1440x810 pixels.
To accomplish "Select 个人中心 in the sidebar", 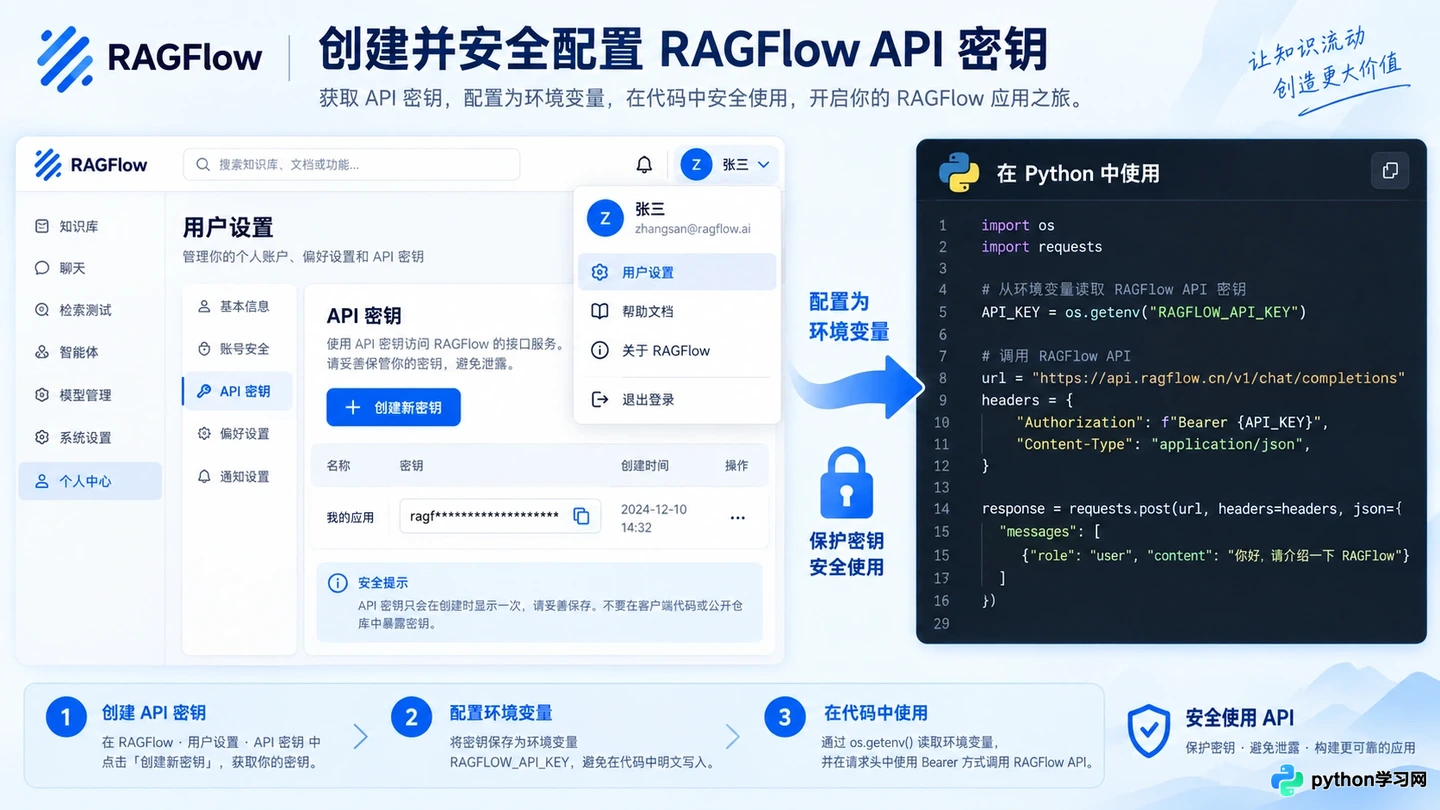I will [89, 481].
